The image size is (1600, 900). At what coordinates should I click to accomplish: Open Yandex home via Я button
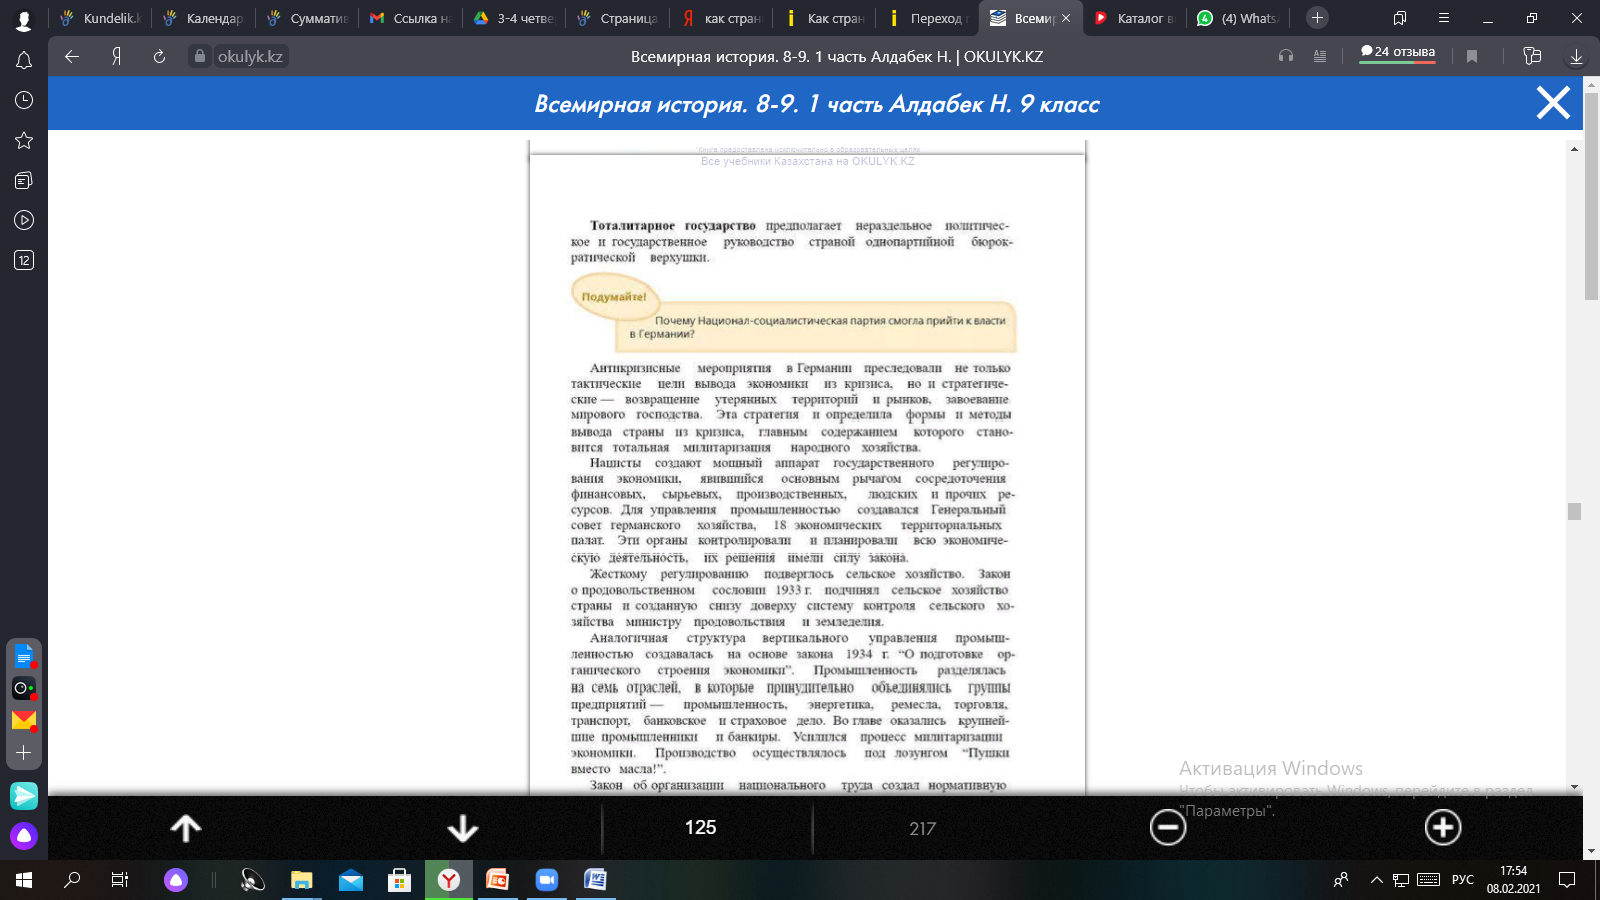tap(116, 57)
